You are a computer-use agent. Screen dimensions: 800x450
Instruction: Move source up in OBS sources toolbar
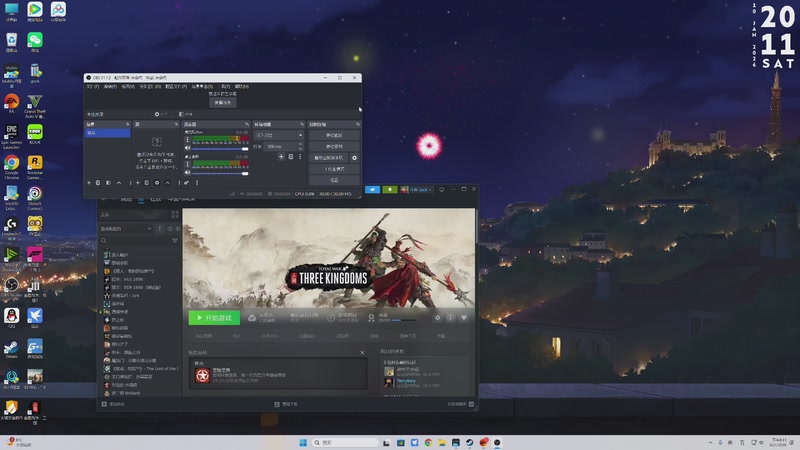coord(167,183)
